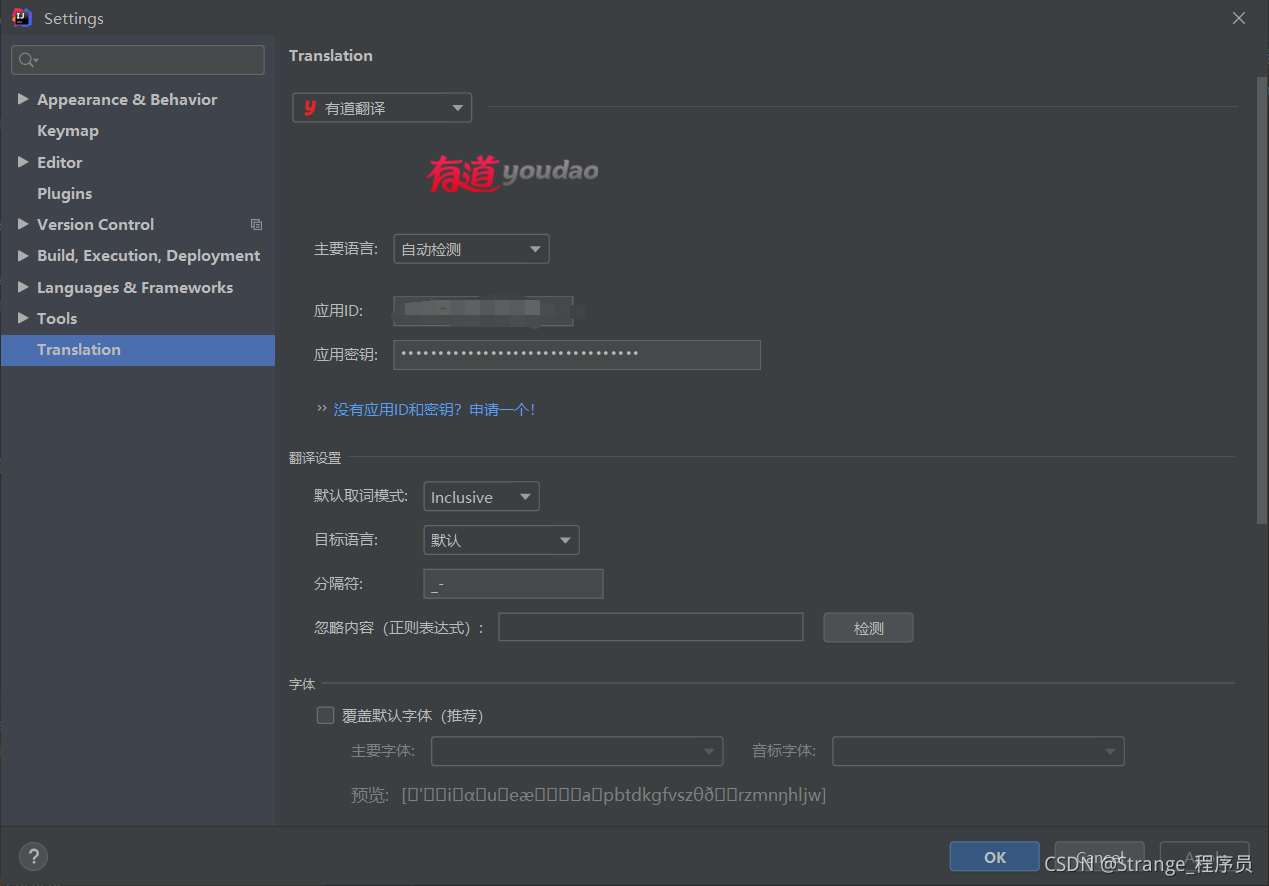Click the 应用密钥 password field
Image resolution: width=1269 pixels, height=886 pixels.
tap(577, 354)
